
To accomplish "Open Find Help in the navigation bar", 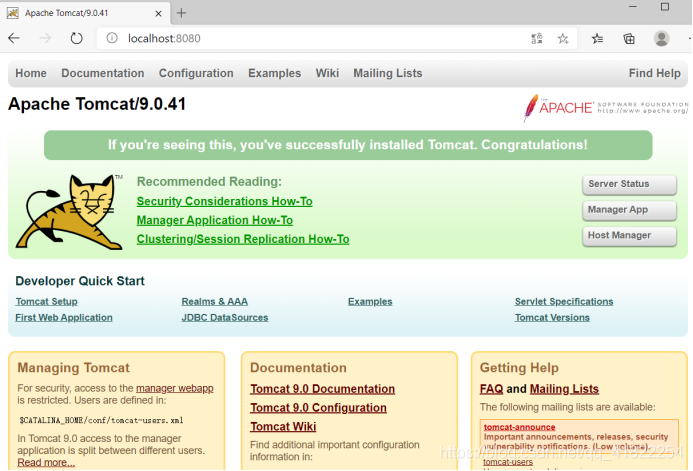I will click(x=655, y=73).
